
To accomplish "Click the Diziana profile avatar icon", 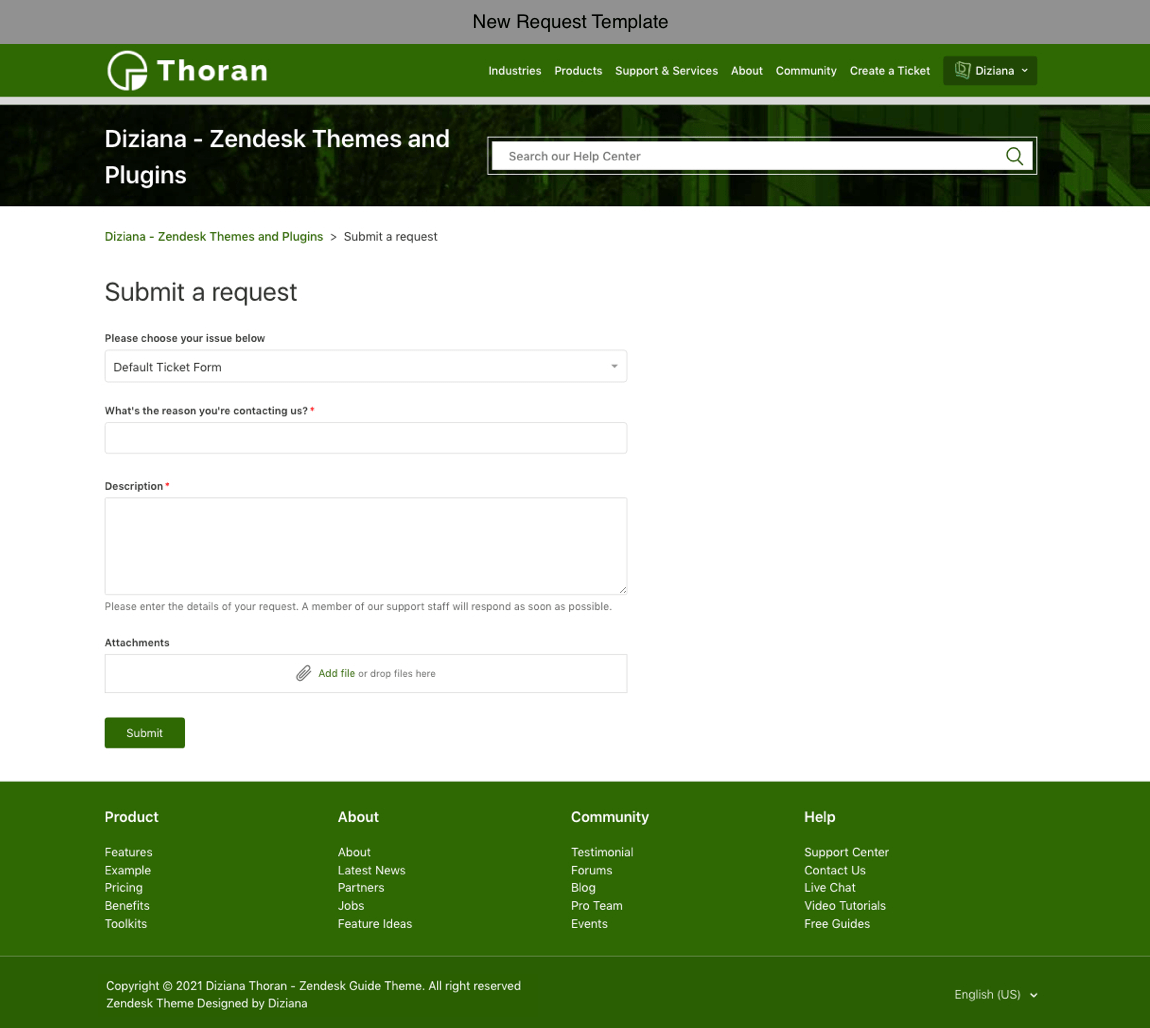I will (962, 70).
